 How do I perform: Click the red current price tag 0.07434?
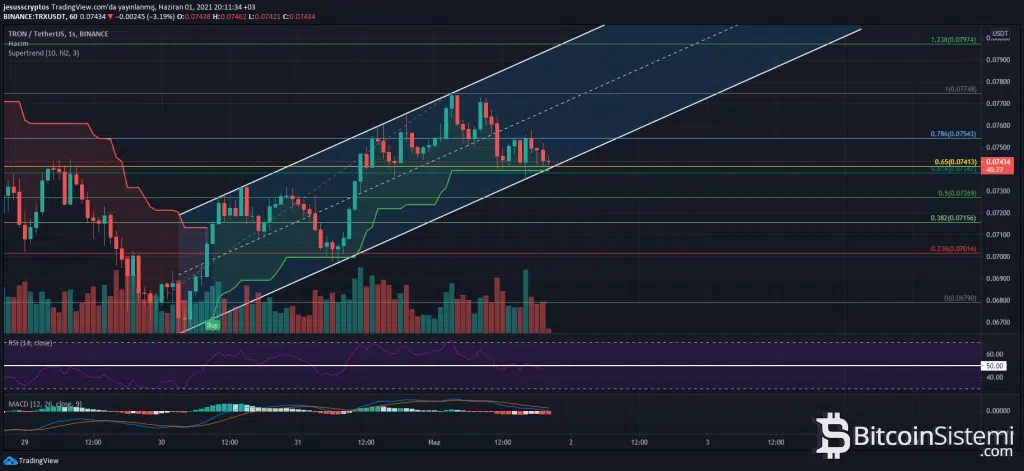pos(996,160)
